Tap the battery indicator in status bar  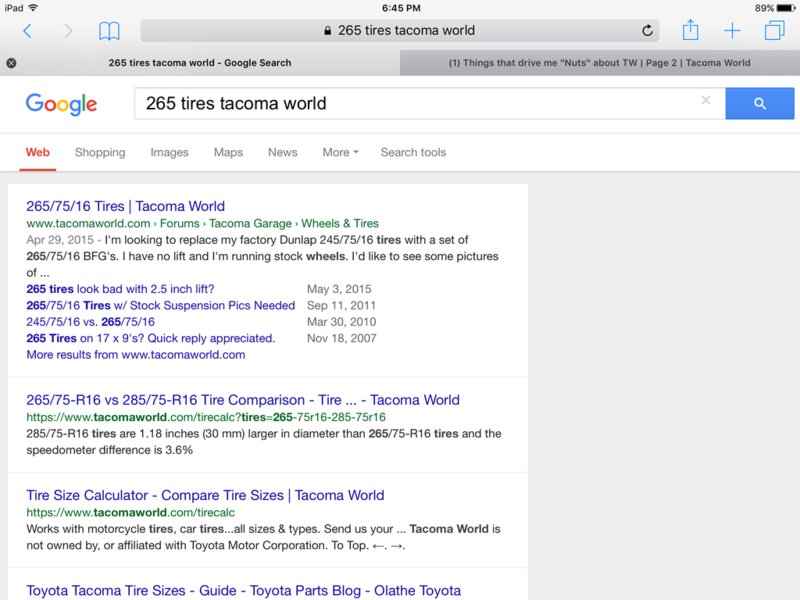785,8
